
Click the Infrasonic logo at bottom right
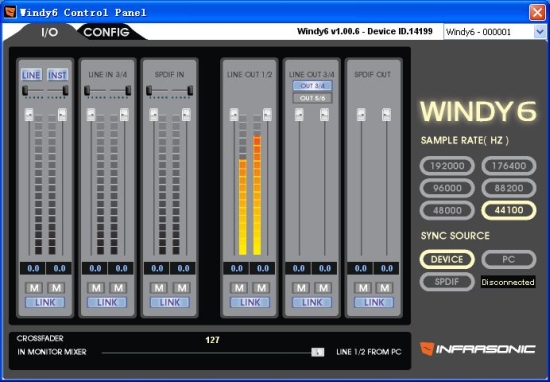point(477,349)
